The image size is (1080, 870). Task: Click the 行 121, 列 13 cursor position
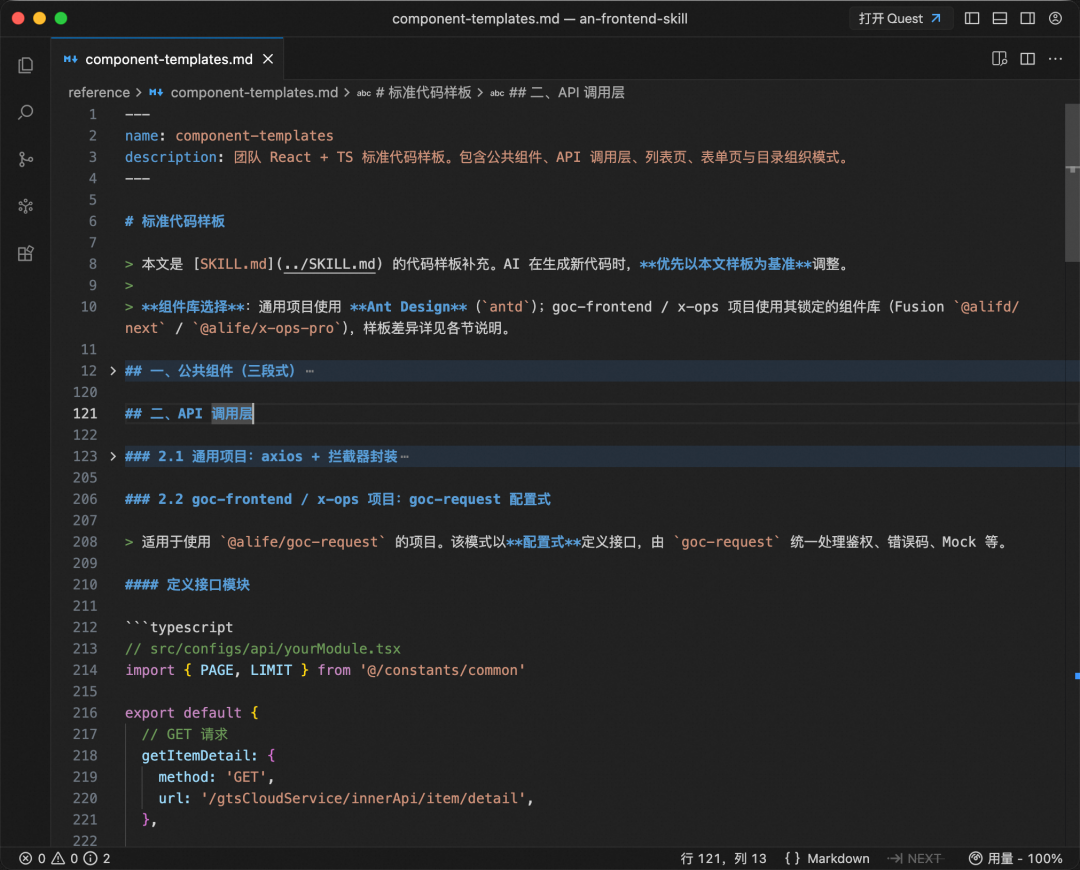pyautogui.click(x=723, y=858)
